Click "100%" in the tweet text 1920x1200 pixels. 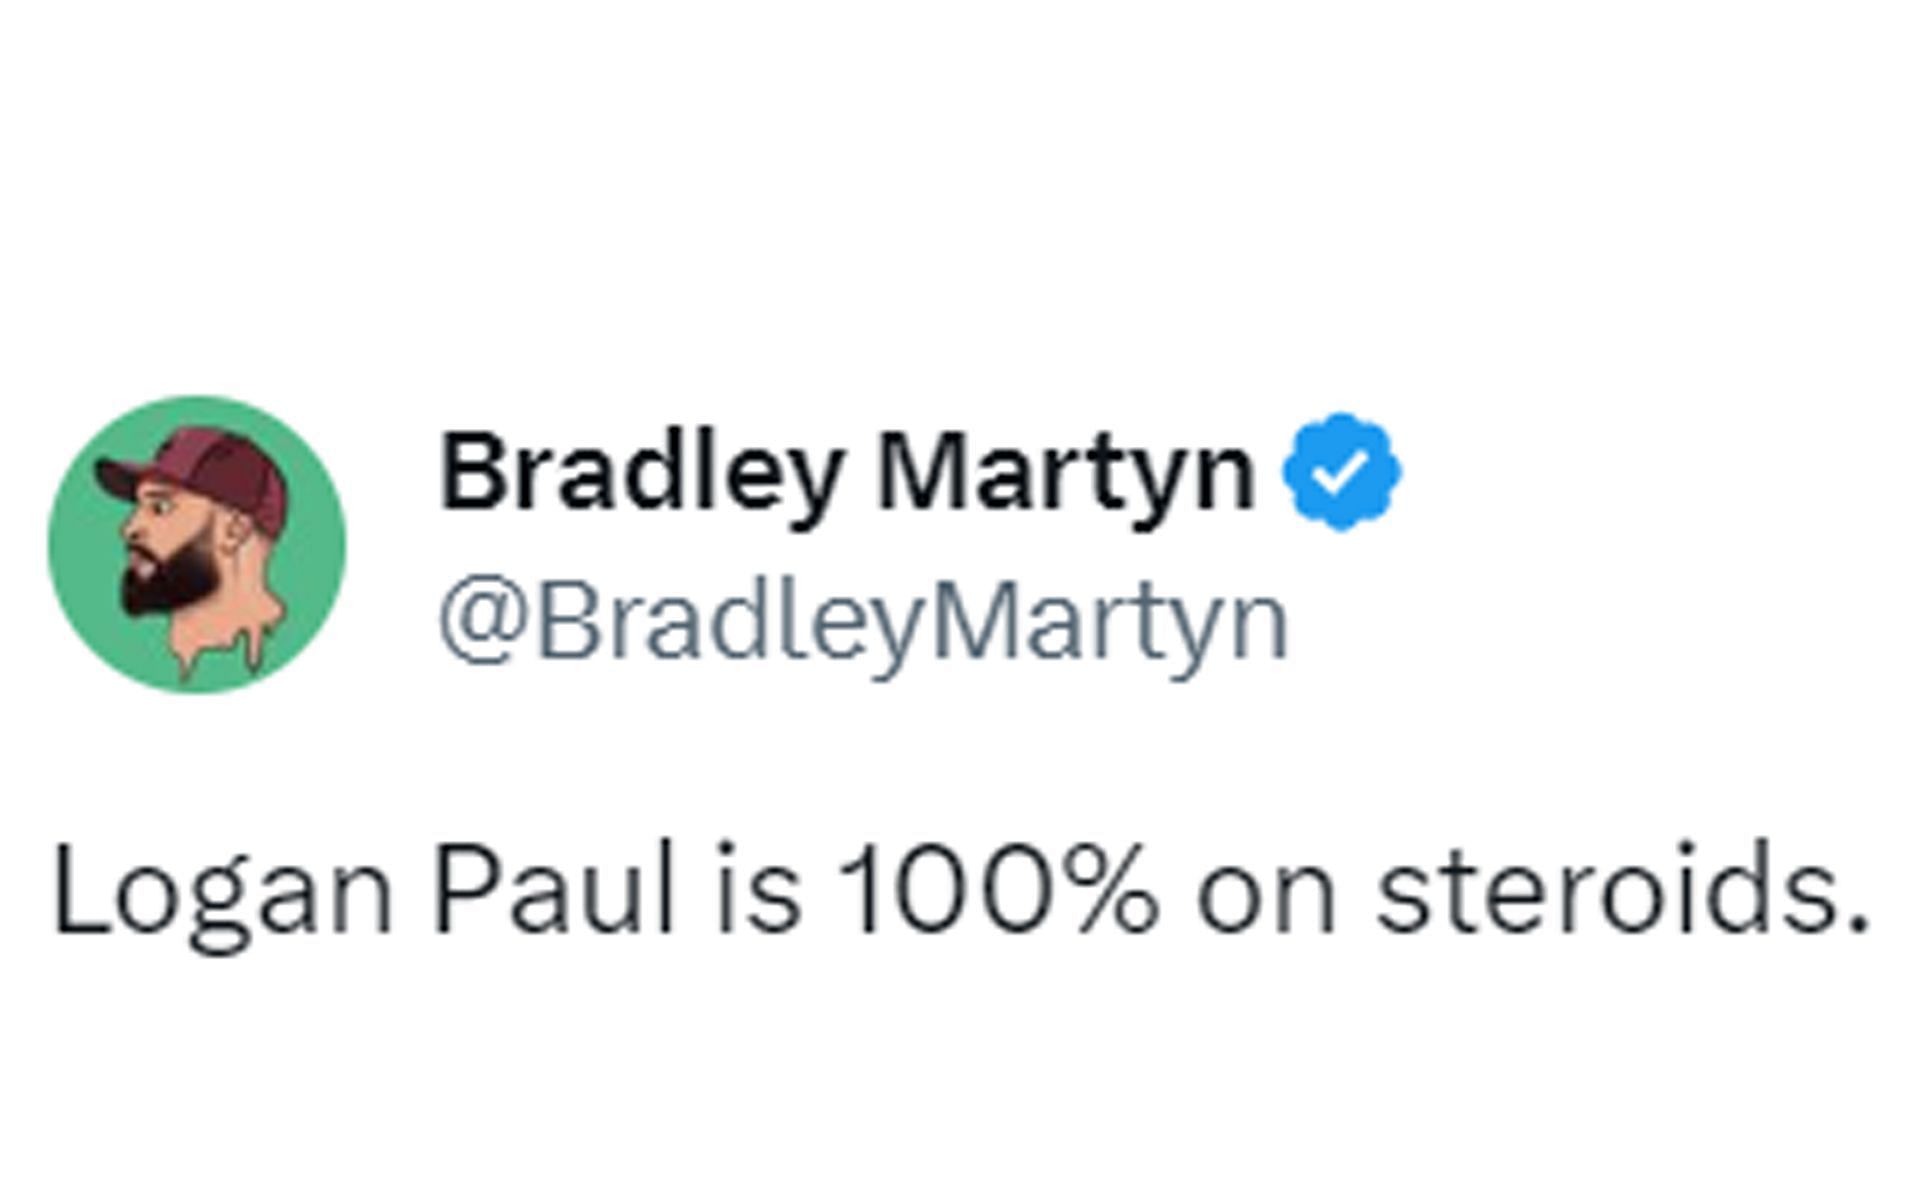[996, 890]
